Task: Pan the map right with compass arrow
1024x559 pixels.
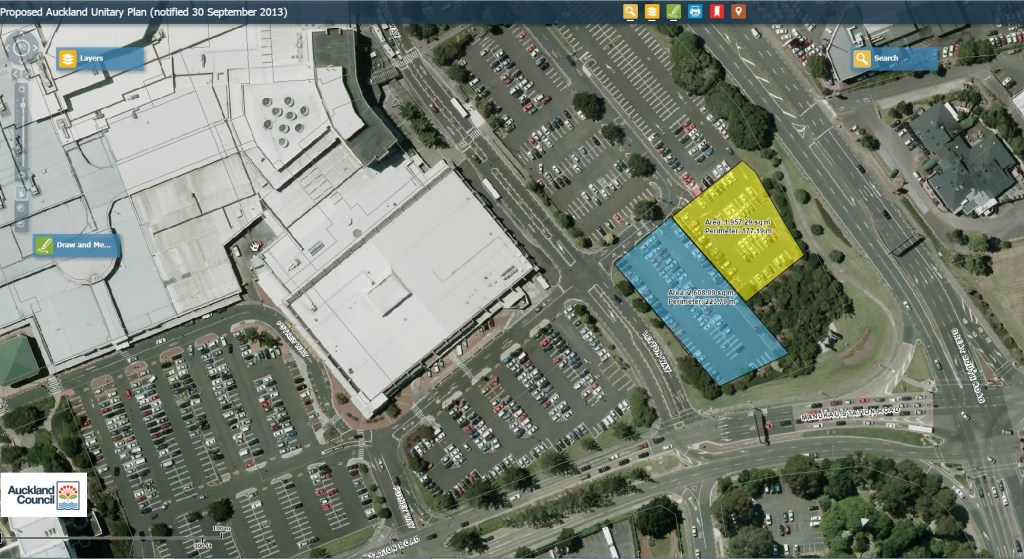Action: (x=35, y=48)
